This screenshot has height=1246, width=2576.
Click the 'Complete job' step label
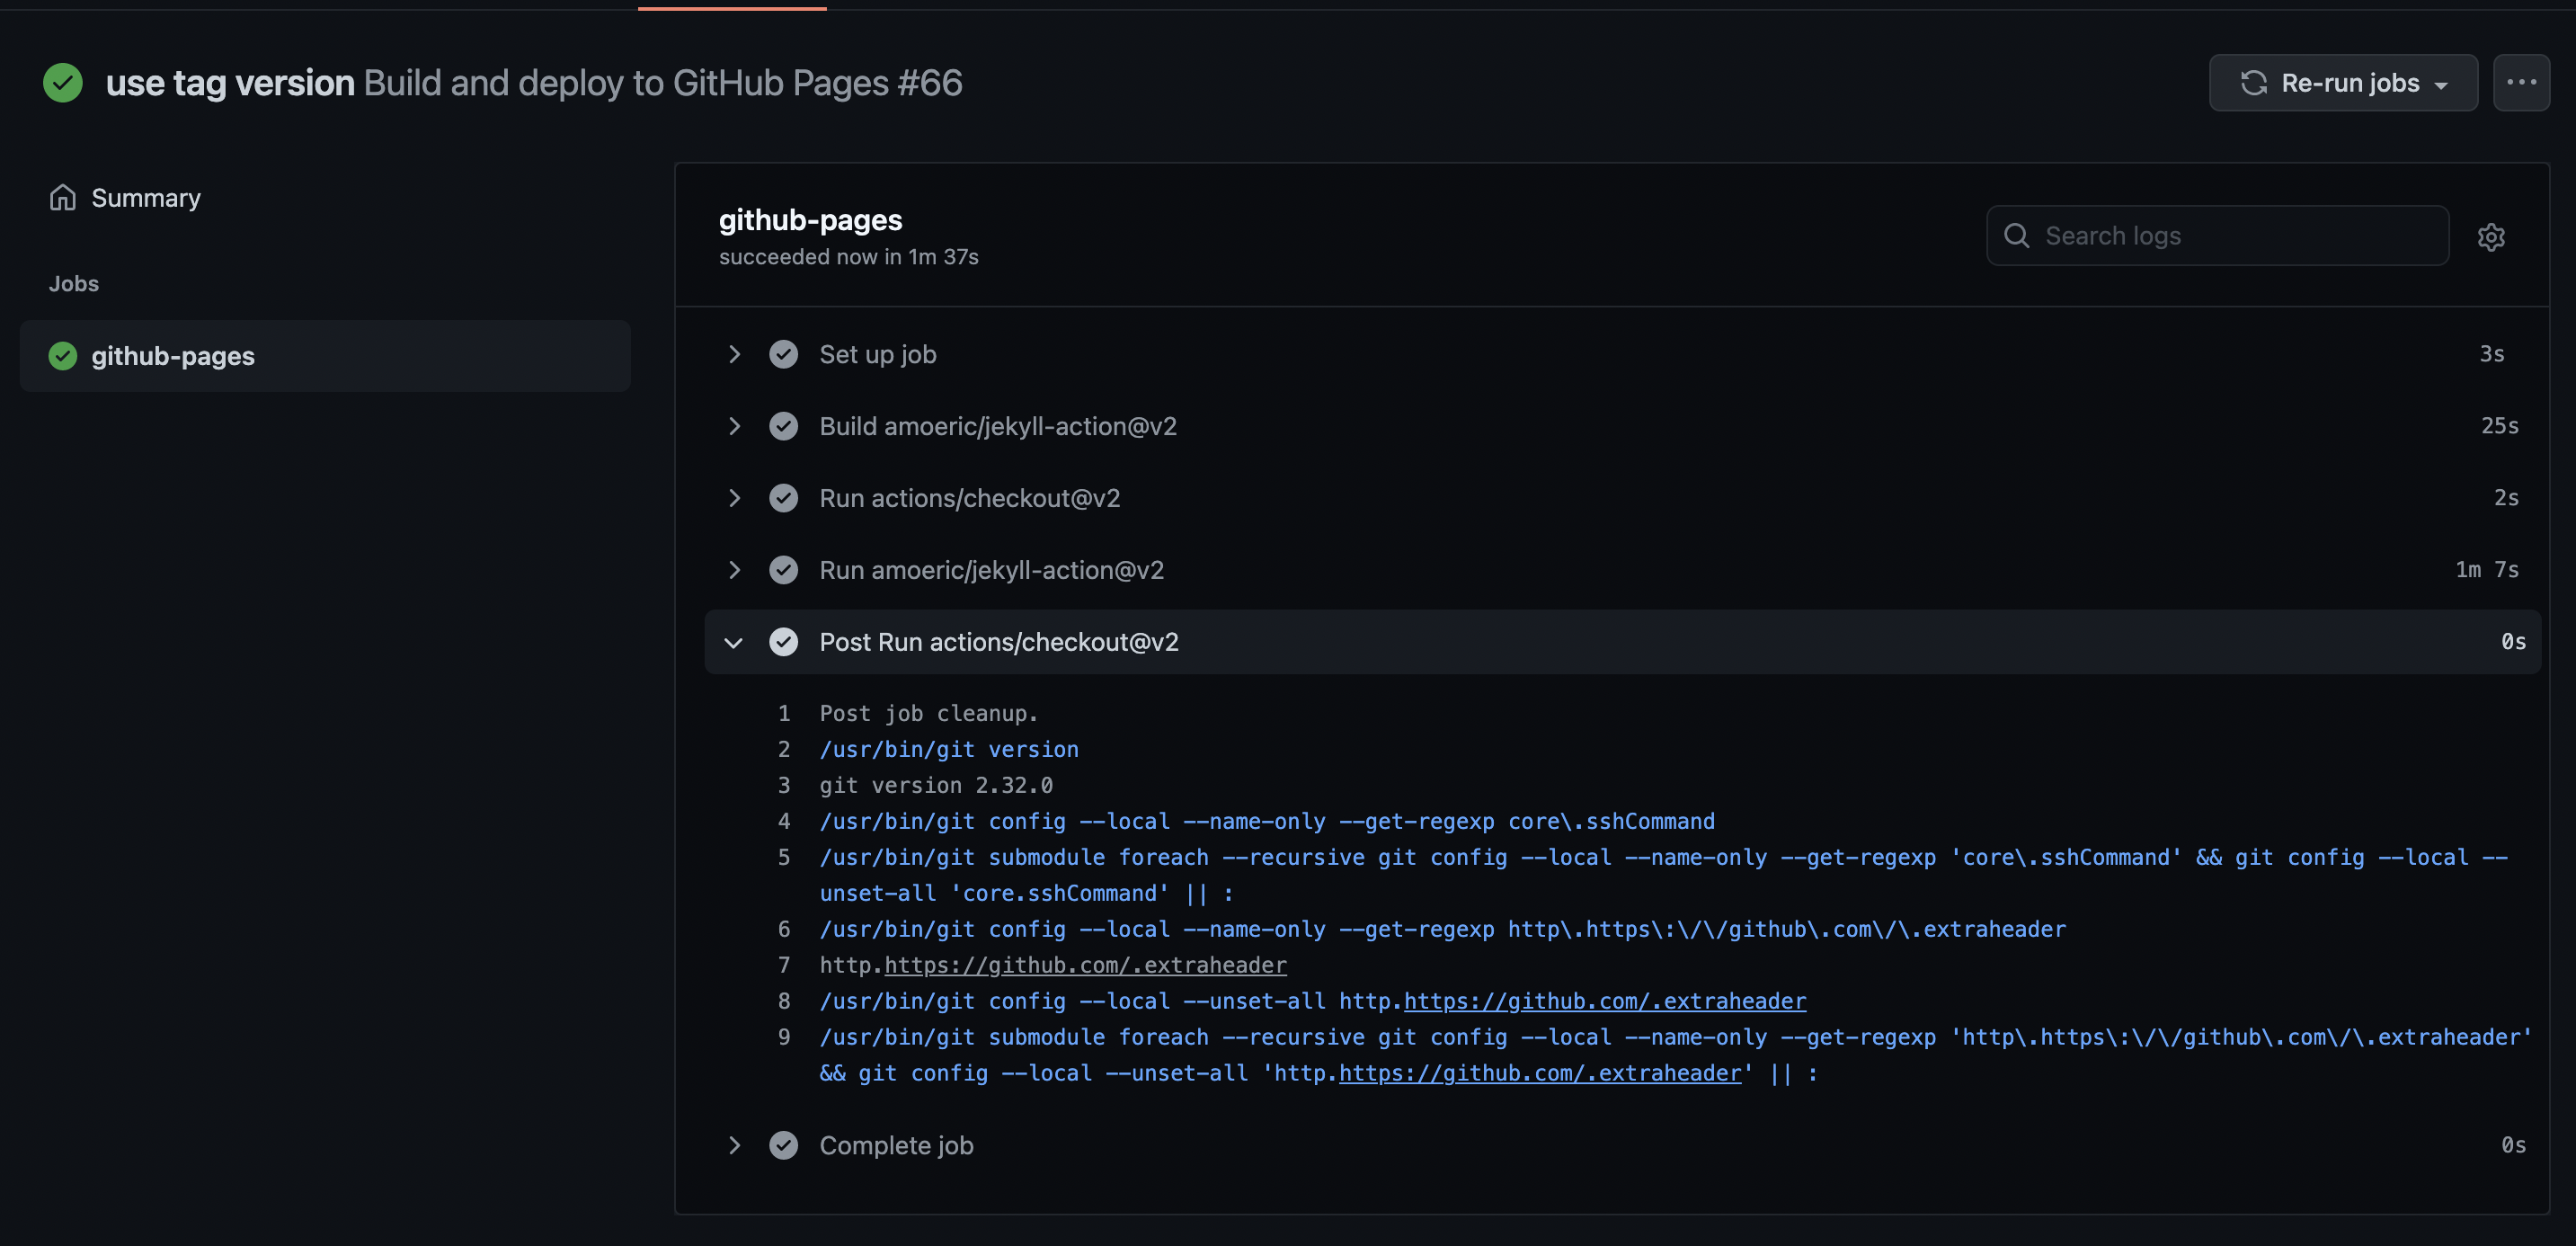(x=897, y=1146)
